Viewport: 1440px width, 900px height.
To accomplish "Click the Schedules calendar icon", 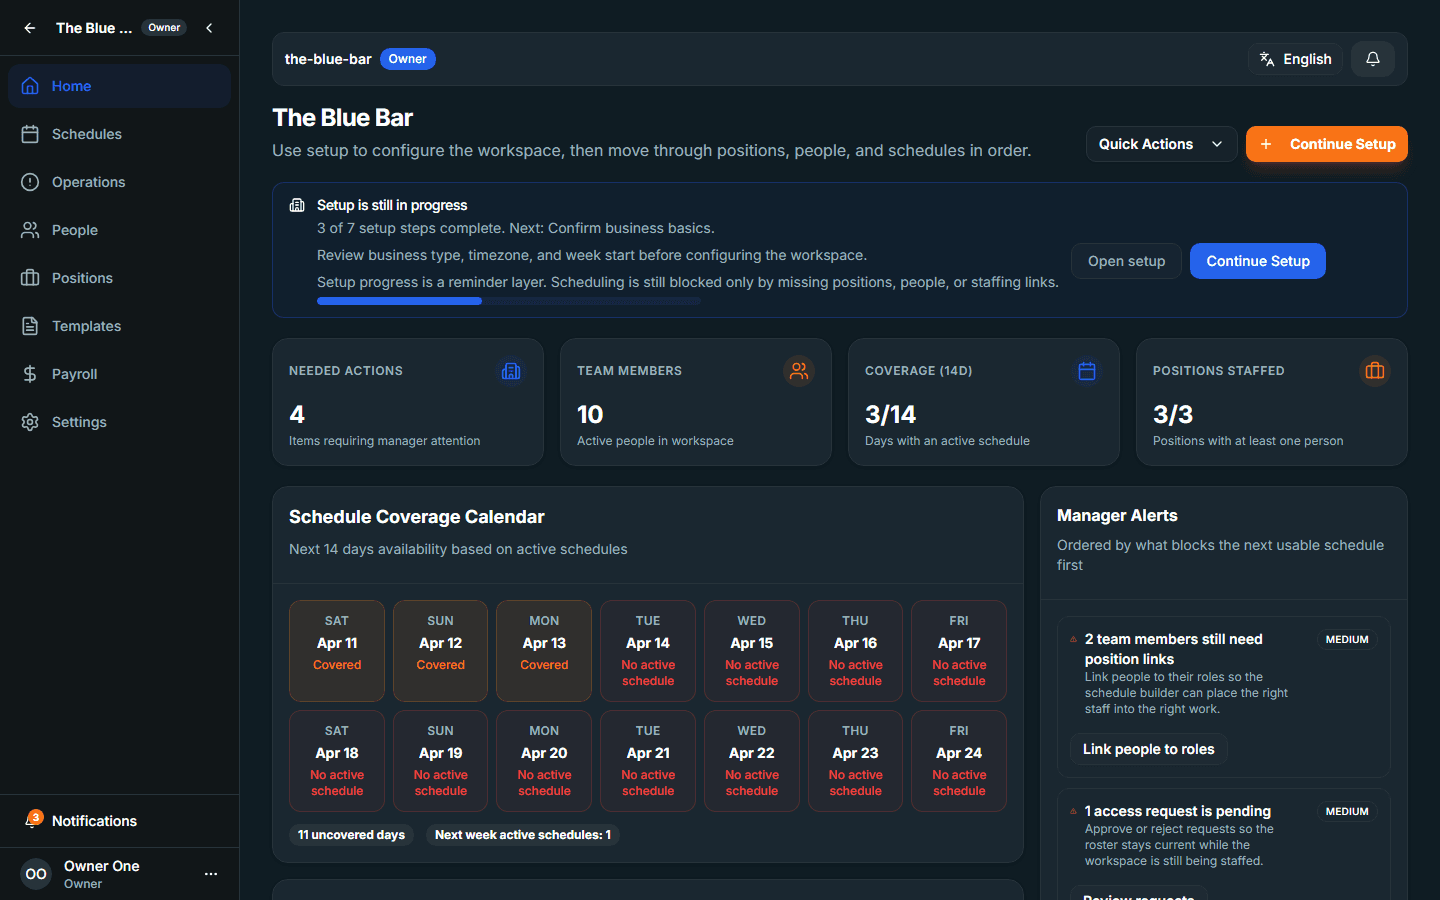I will click(30, 134).
